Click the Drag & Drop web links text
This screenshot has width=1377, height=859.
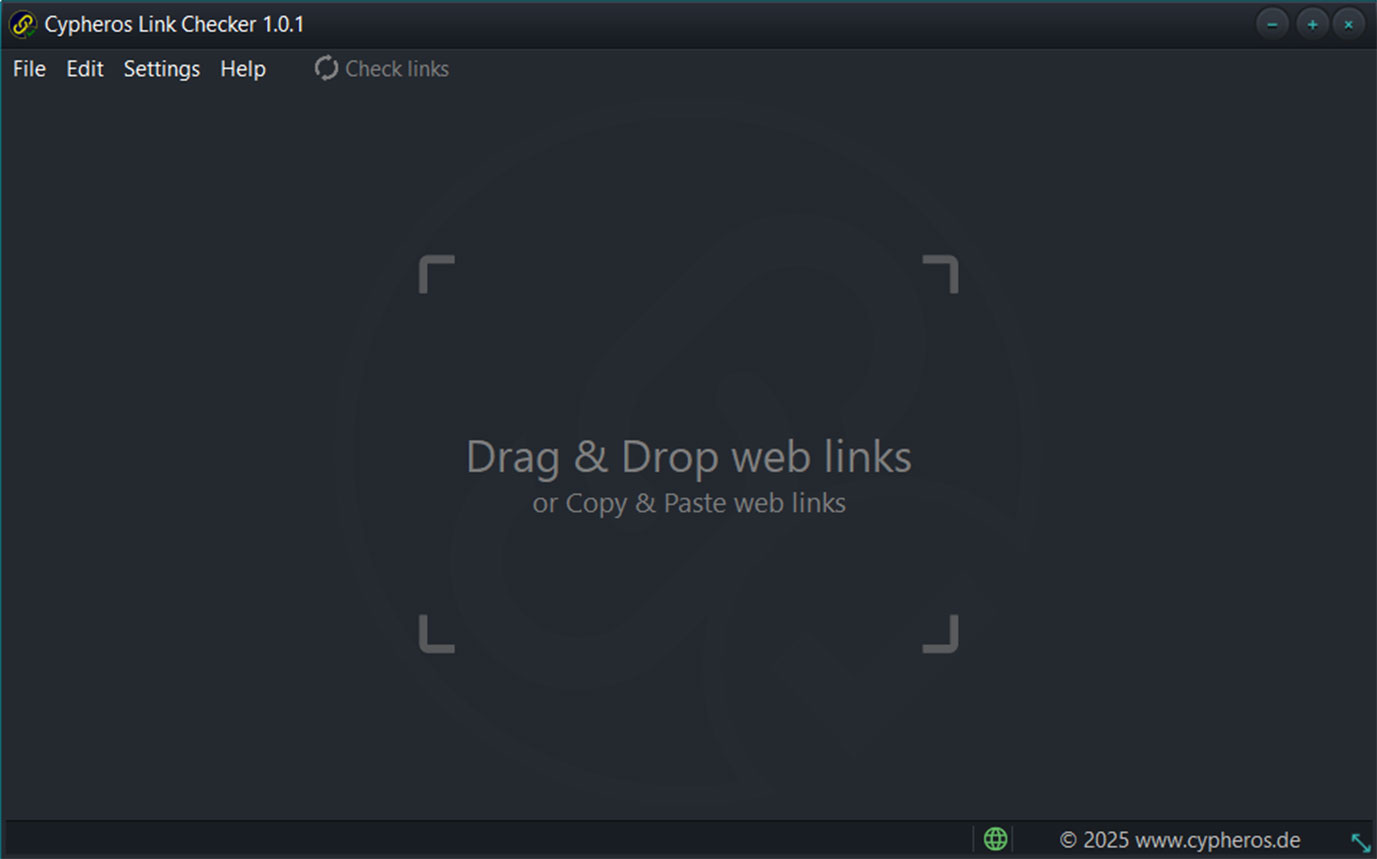(x=688, y=456)
